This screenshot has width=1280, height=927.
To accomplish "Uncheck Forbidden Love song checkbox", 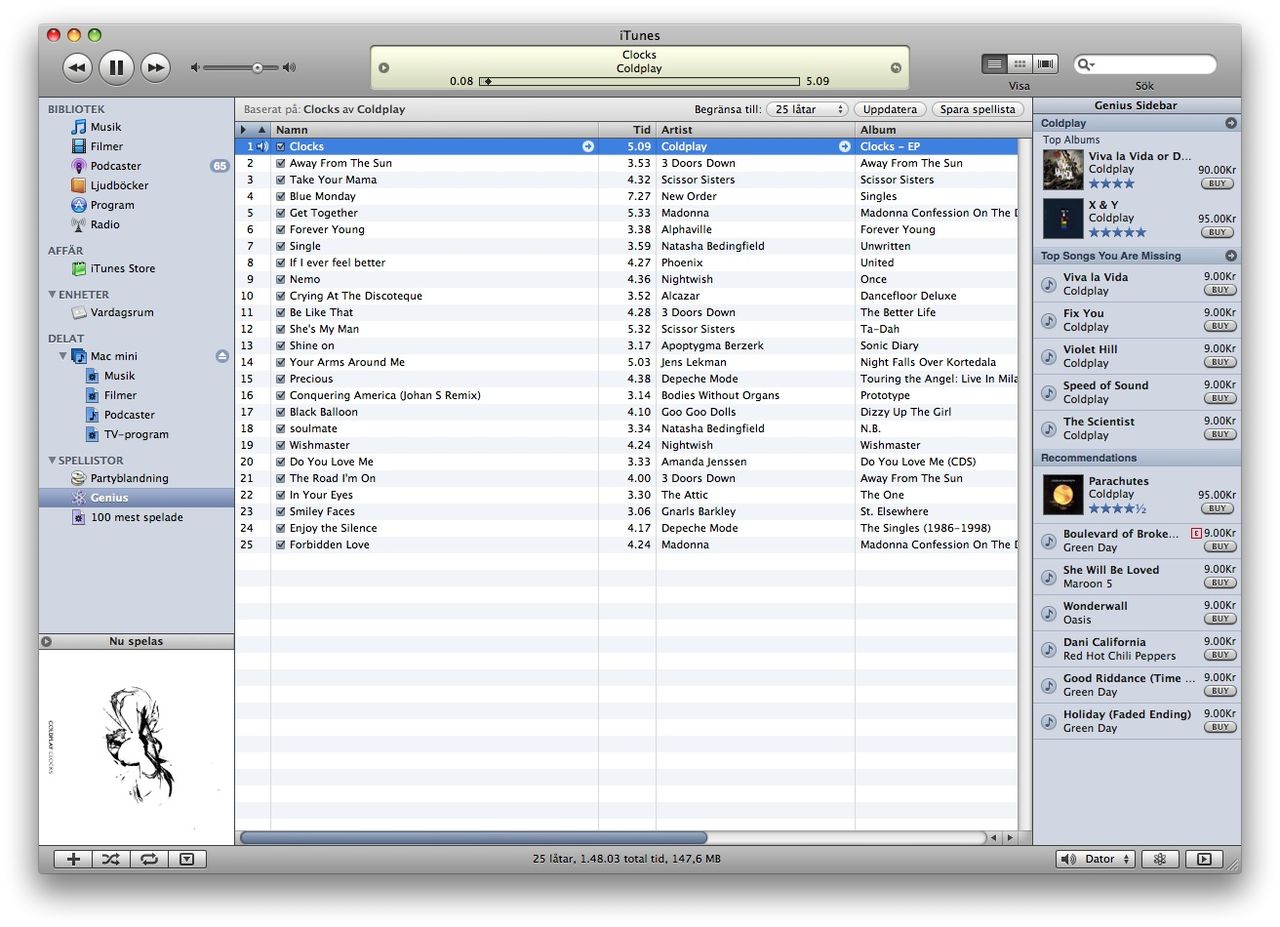I will pyautogui.click(x=281, y=544).
